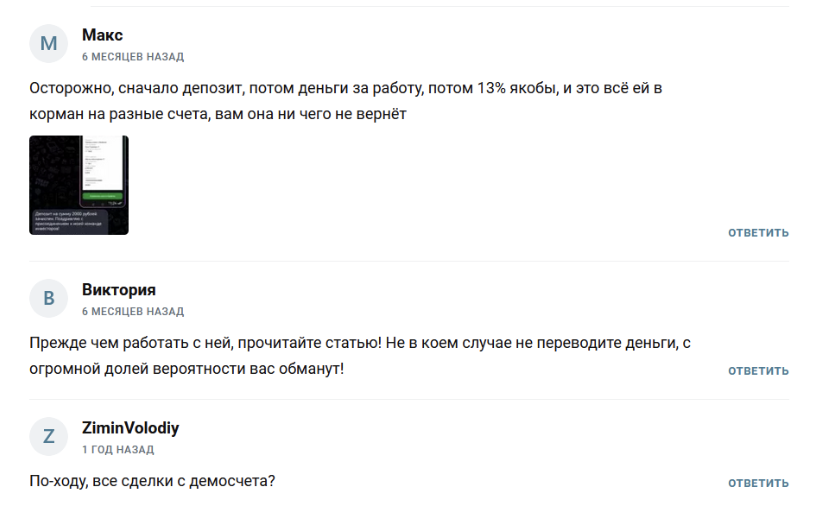Viewport: 825px width, 512px height.
Task: Click the comment text 'По-ходу, все сделки с демосчета?'
Action: [152, 481]
